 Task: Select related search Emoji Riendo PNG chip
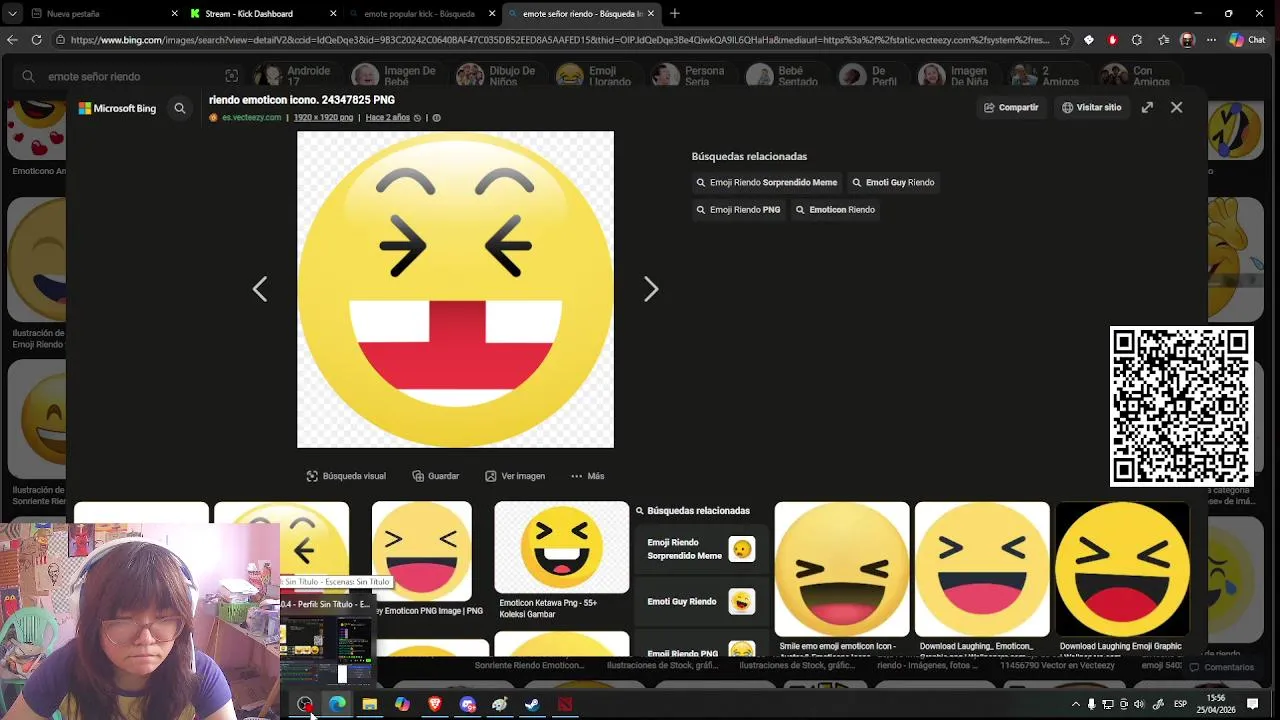[738, 210]
